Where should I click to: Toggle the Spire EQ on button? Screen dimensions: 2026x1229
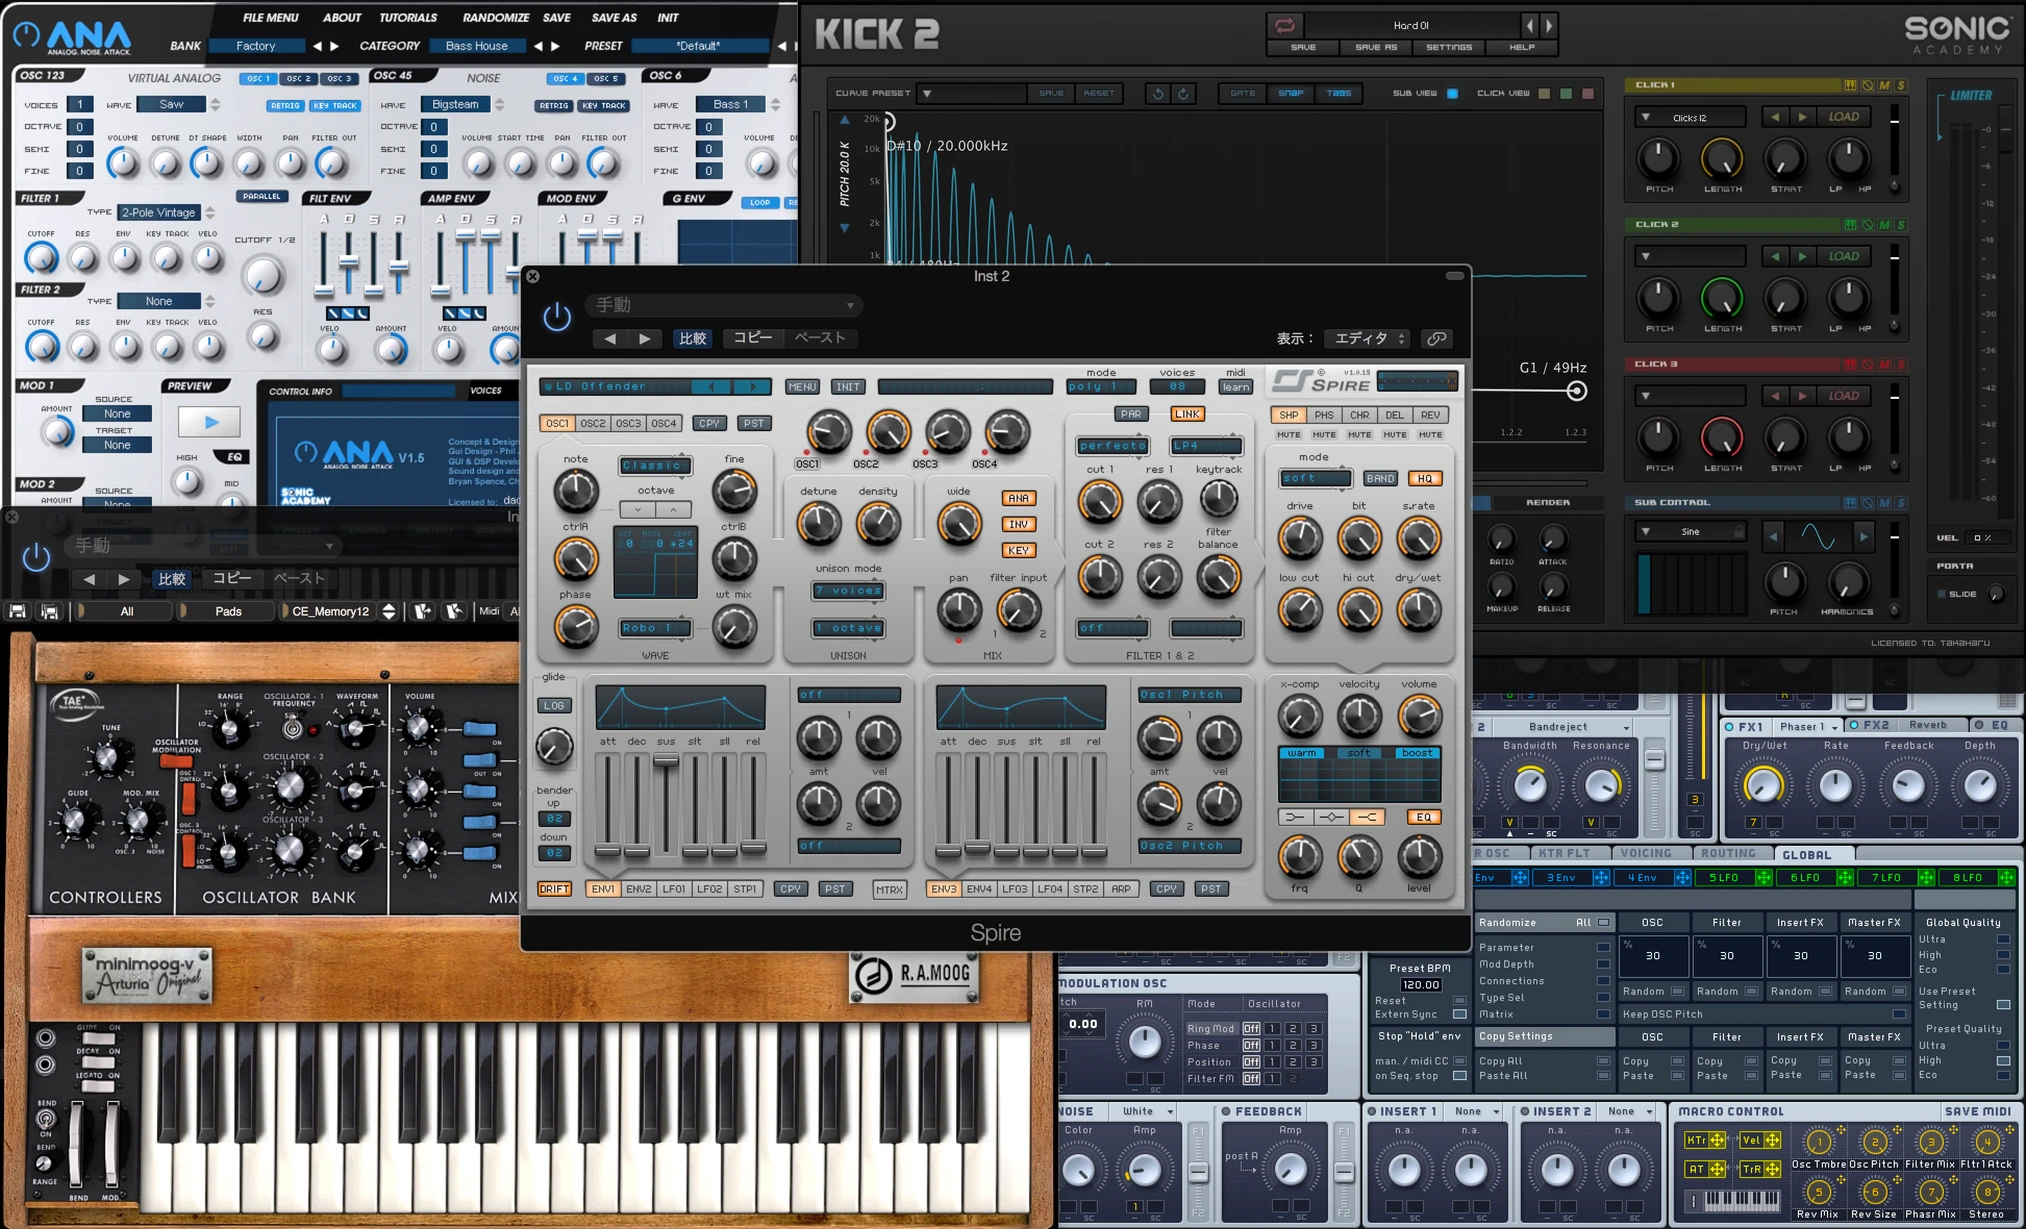[1423, 817]
